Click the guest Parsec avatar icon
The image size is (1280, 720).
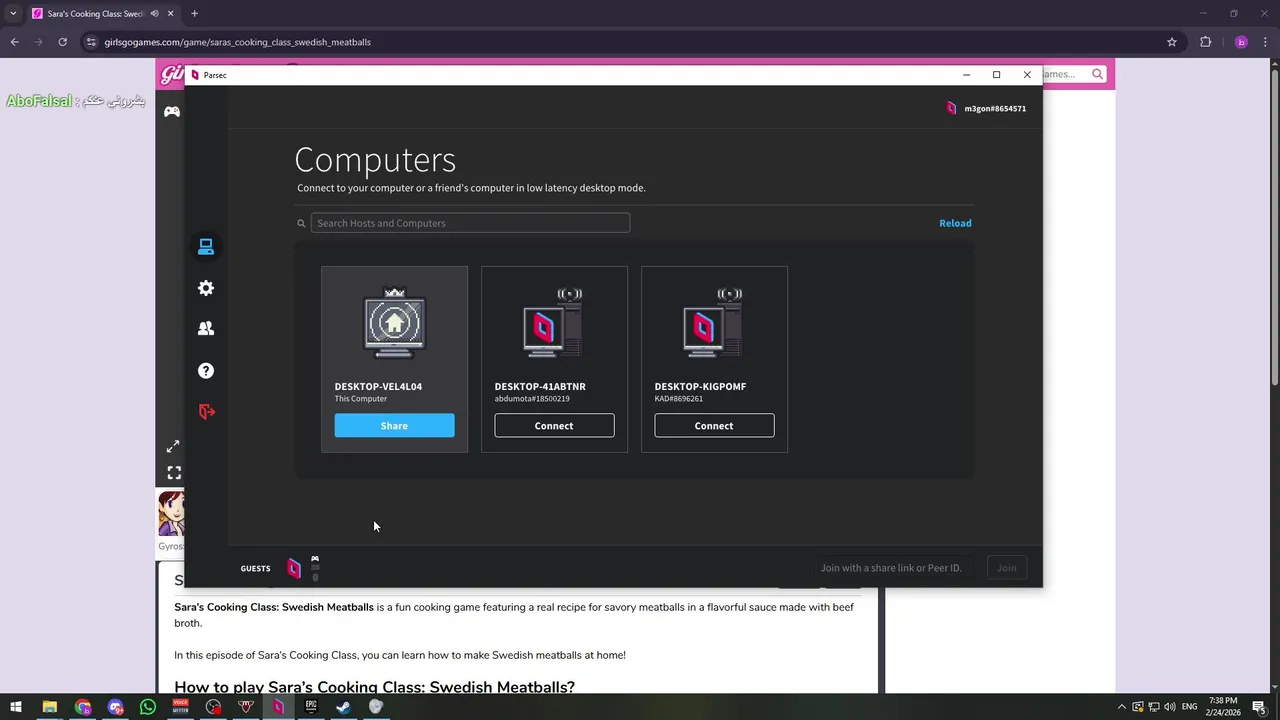click(x=294, y=568)
